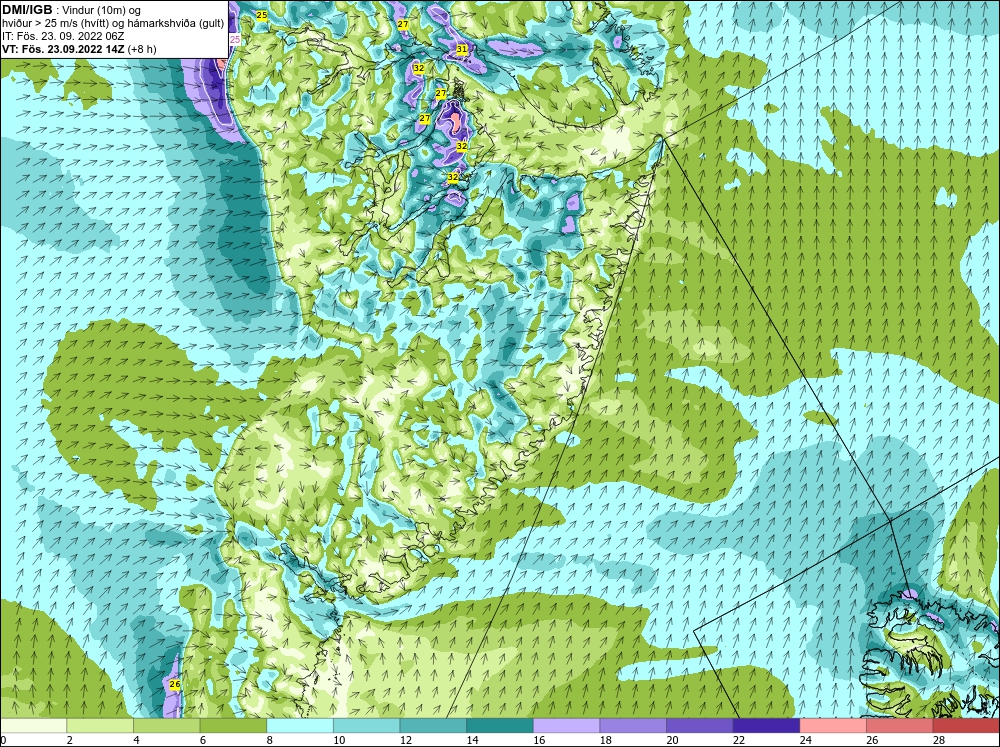This screenshot has height=747, width=1000.
Task: Click the legend scale number 20
Action: coord(672,740)
